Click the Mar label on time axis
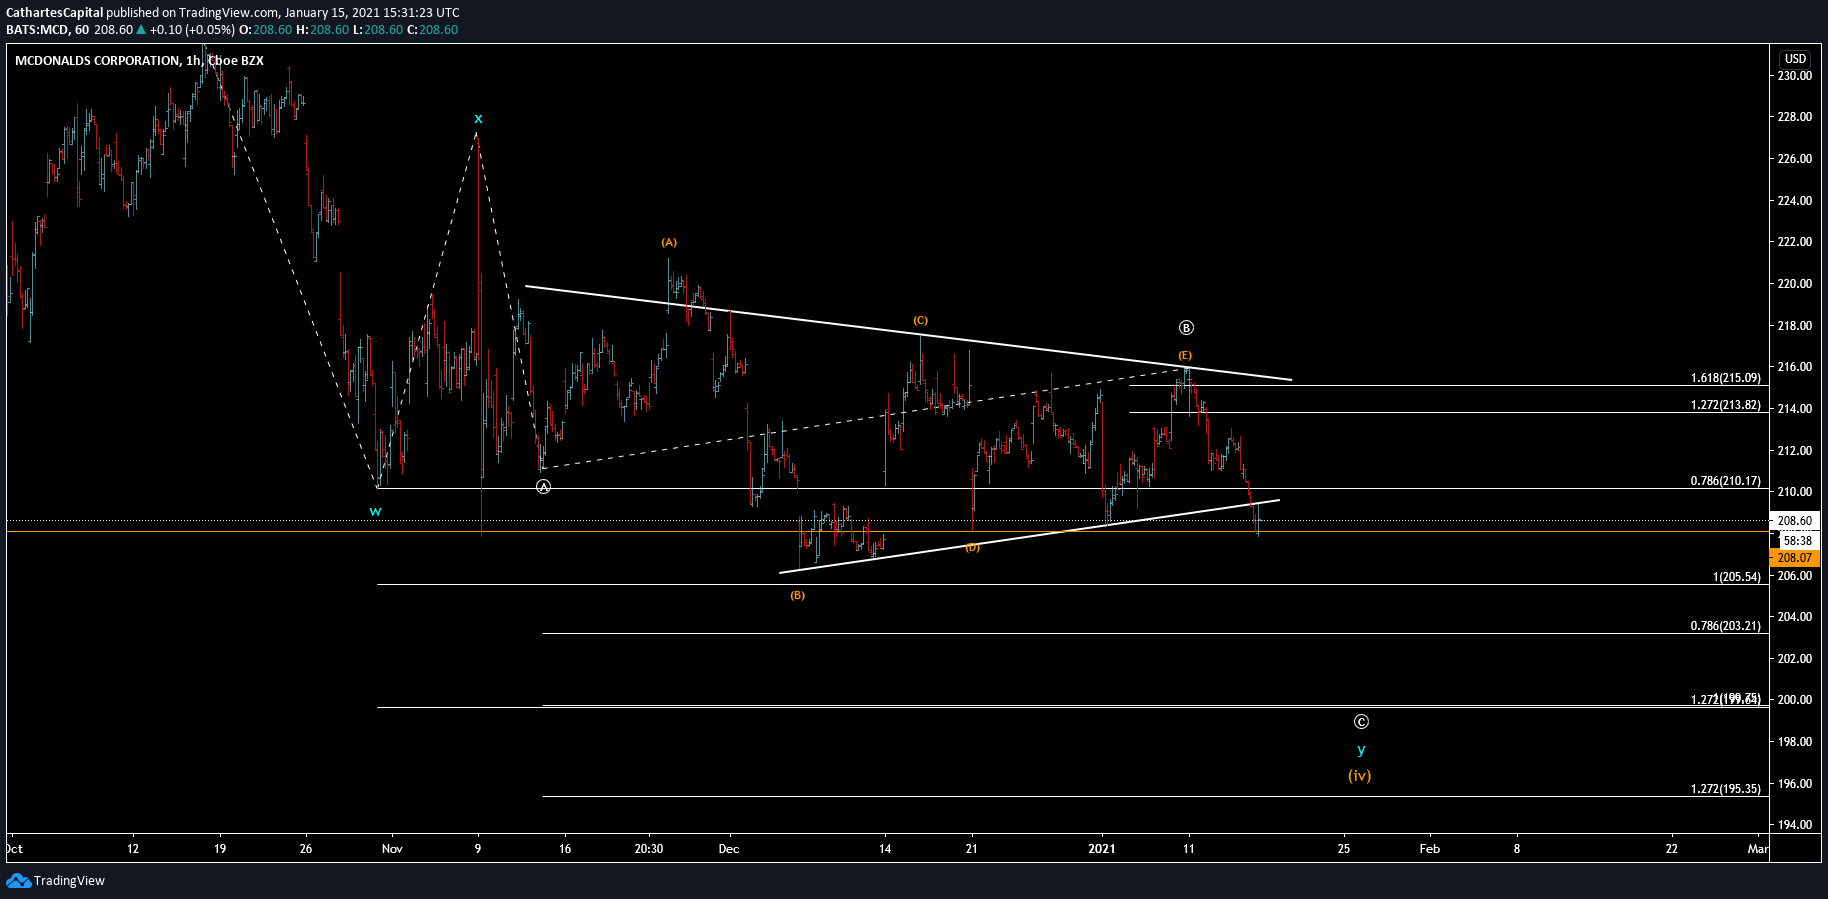Screen dimensions: 1828x899 click(x=1758, y=849)
